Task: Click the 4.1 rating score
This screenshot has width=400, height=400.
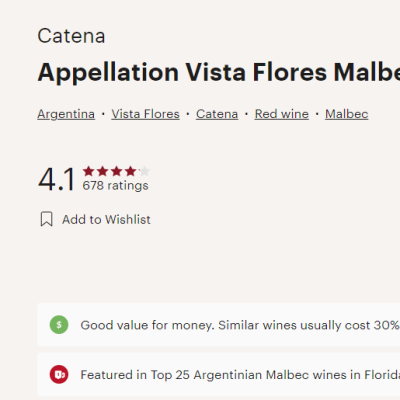Action: click(x=57, y=179)
